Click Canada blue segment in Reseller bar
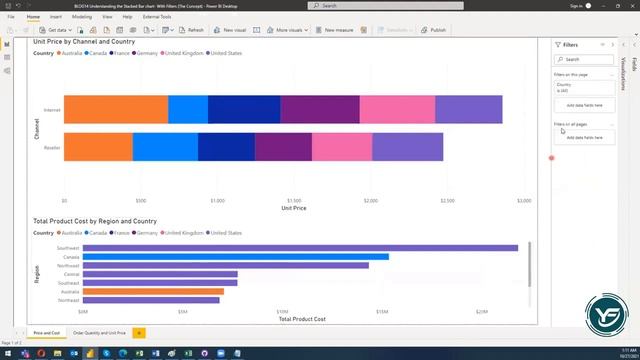The width and height of the screenshot is (640, 360). click(x=165, y=147)
